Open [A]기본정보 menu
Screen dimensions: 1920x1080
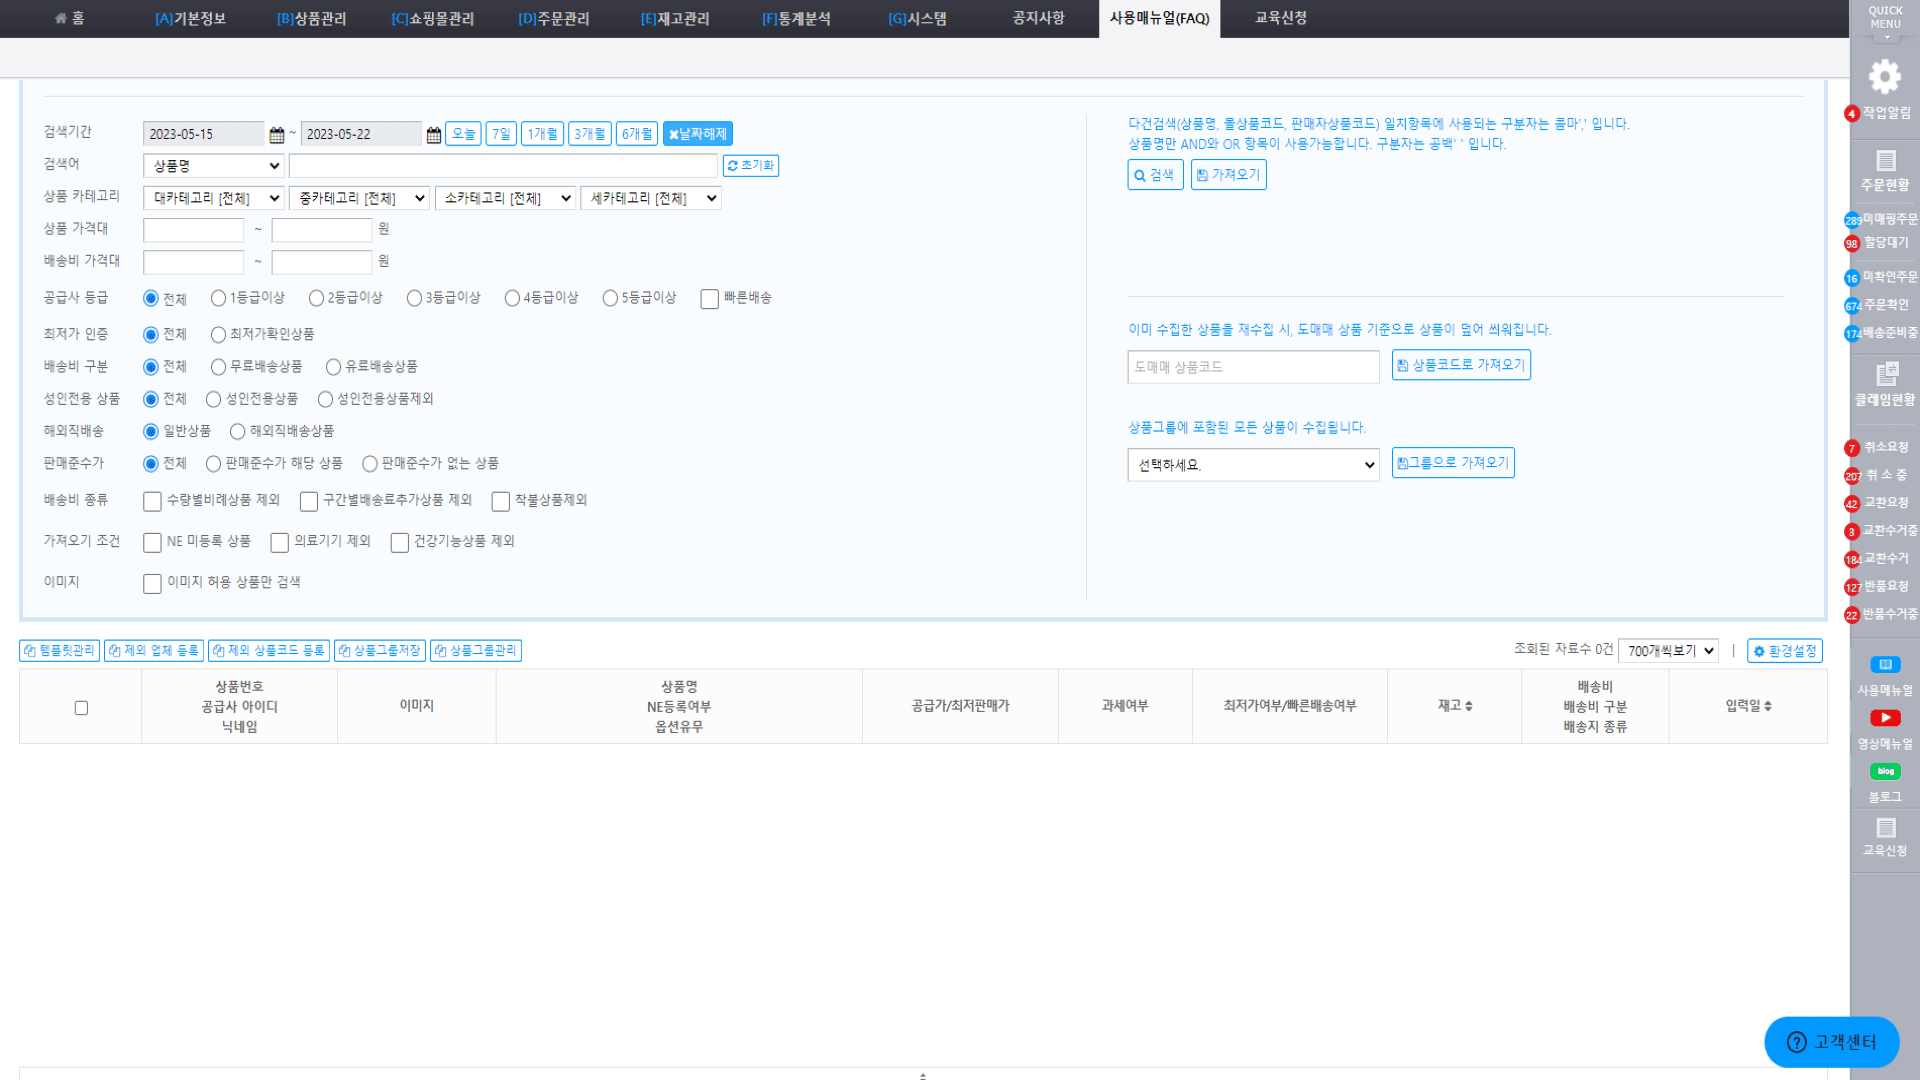point(190,18)
